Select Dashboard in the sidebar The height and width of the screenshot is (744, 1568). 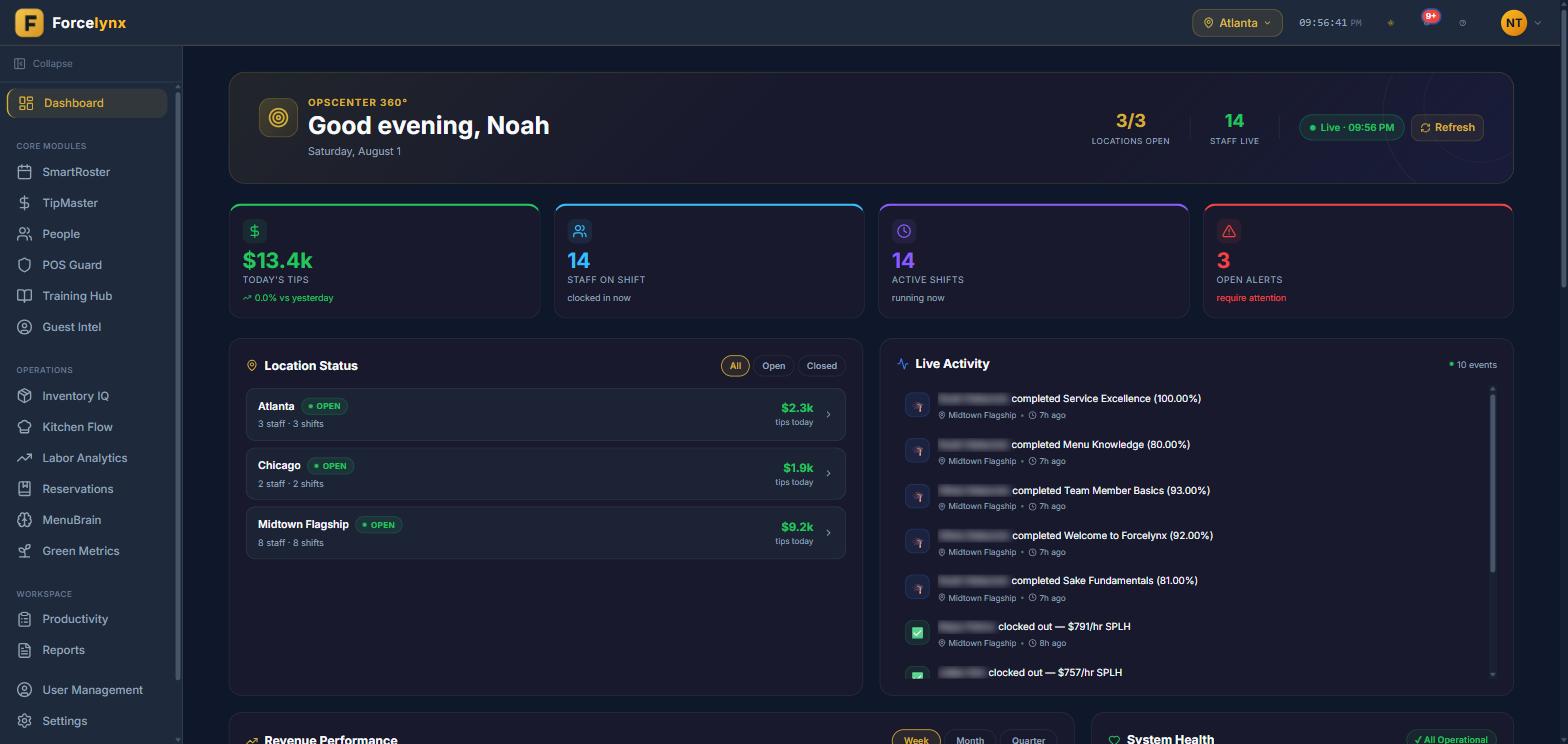pyautogui.click(x=87, y=103)
